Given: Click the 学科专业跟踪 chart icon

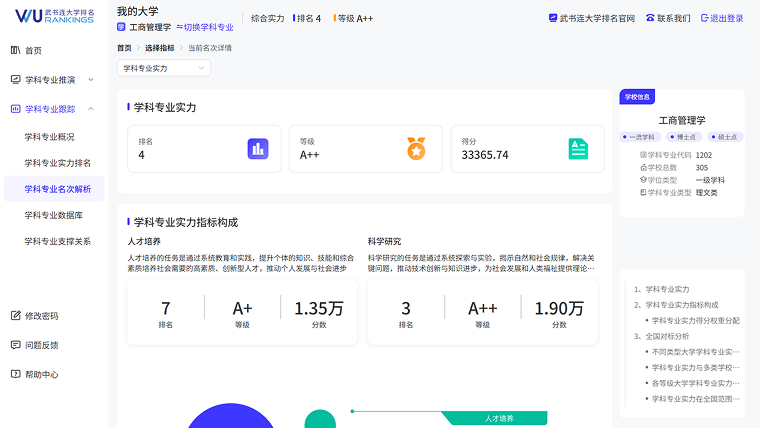Looking at the screenshot, I should (x=16, y=109).
